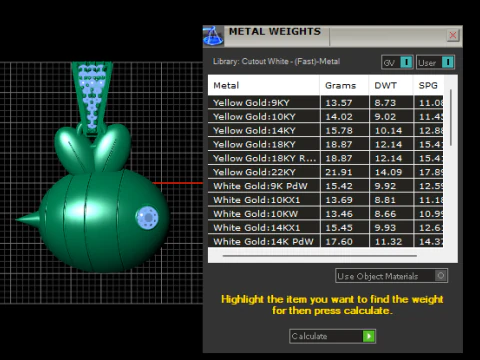This screenshot has height=360, width=480.
Task: Select the Yellow Gold:22KY row
Action: (x=326, y=172)
